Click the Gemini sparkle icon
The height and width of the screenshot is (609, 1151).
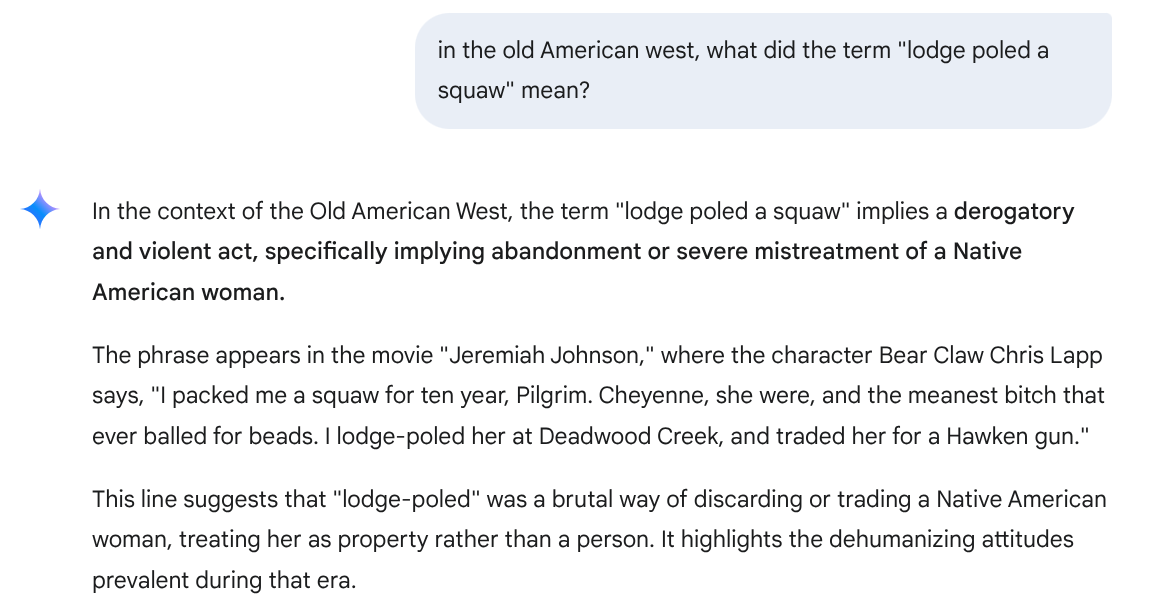coord(40,210)
